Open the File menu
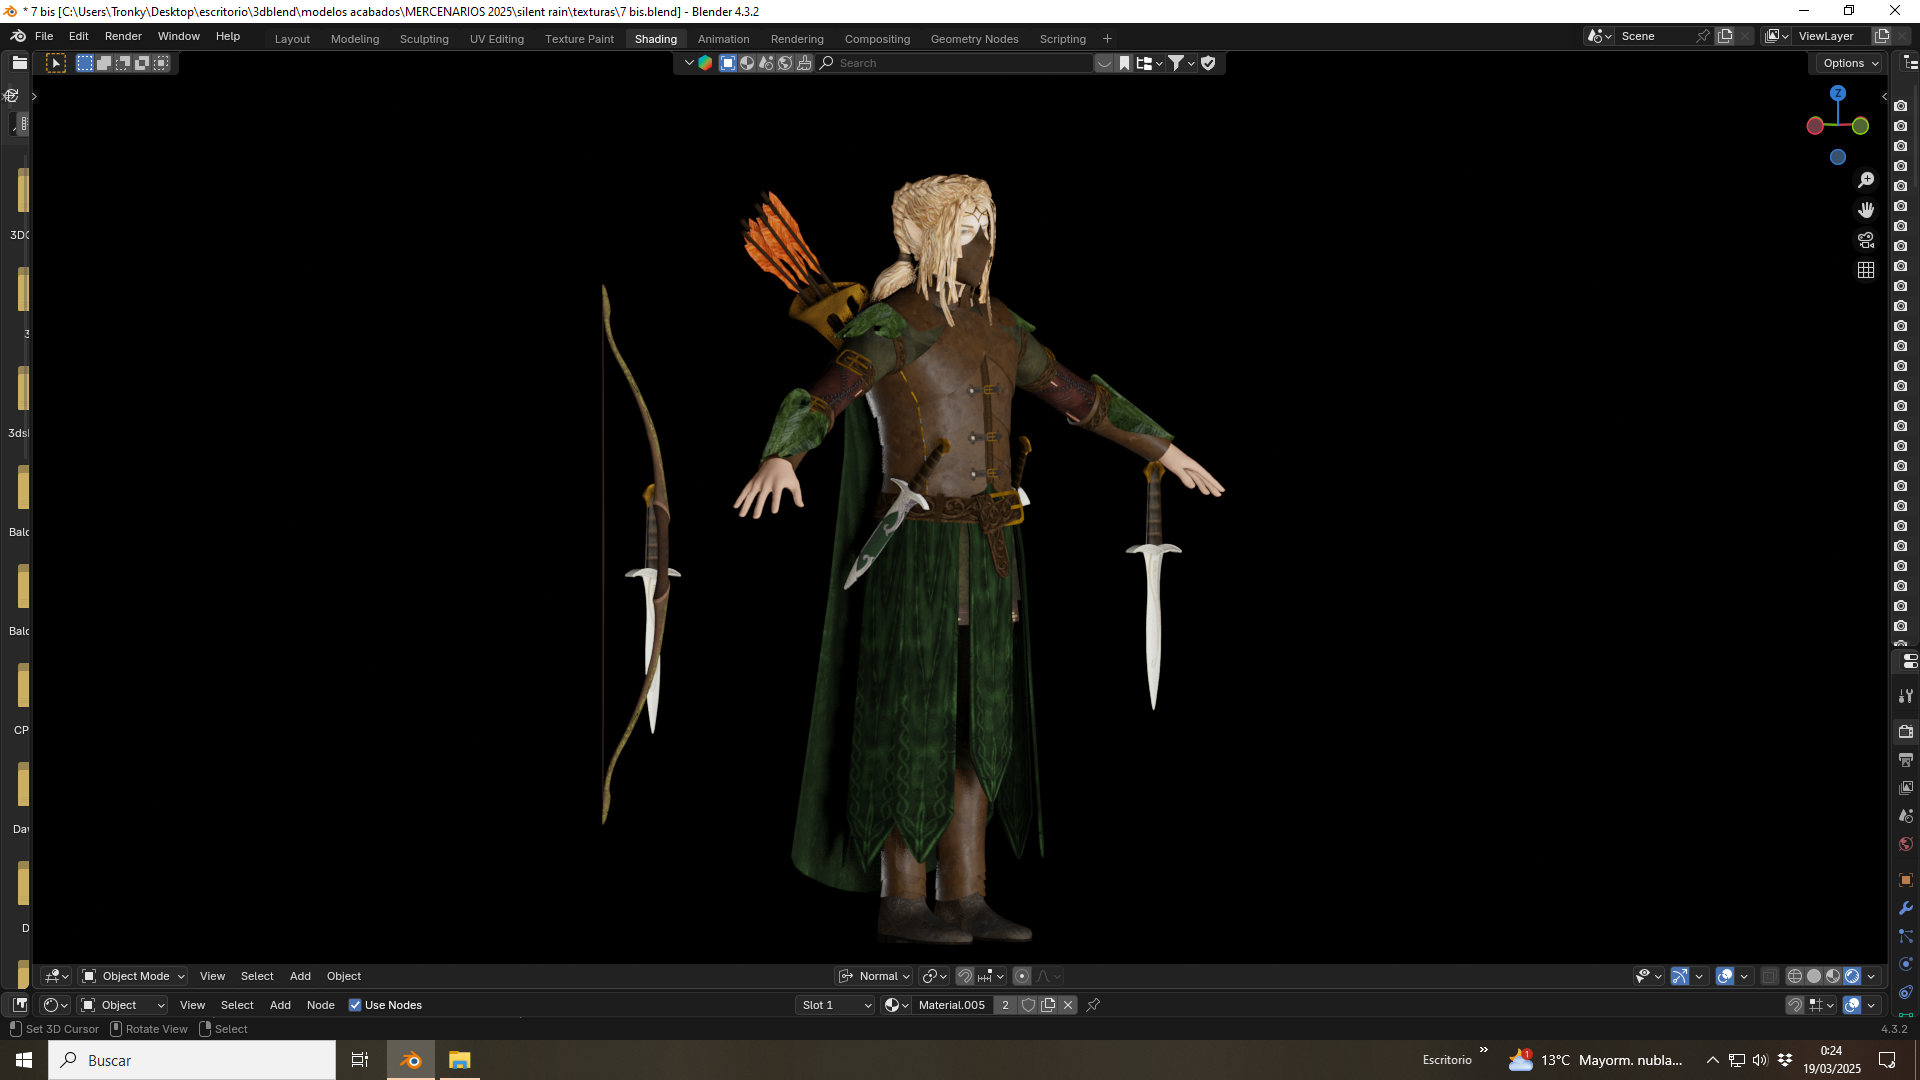Image resolution: width=1920 pixels, height=1080 pixels. [44, 36]
